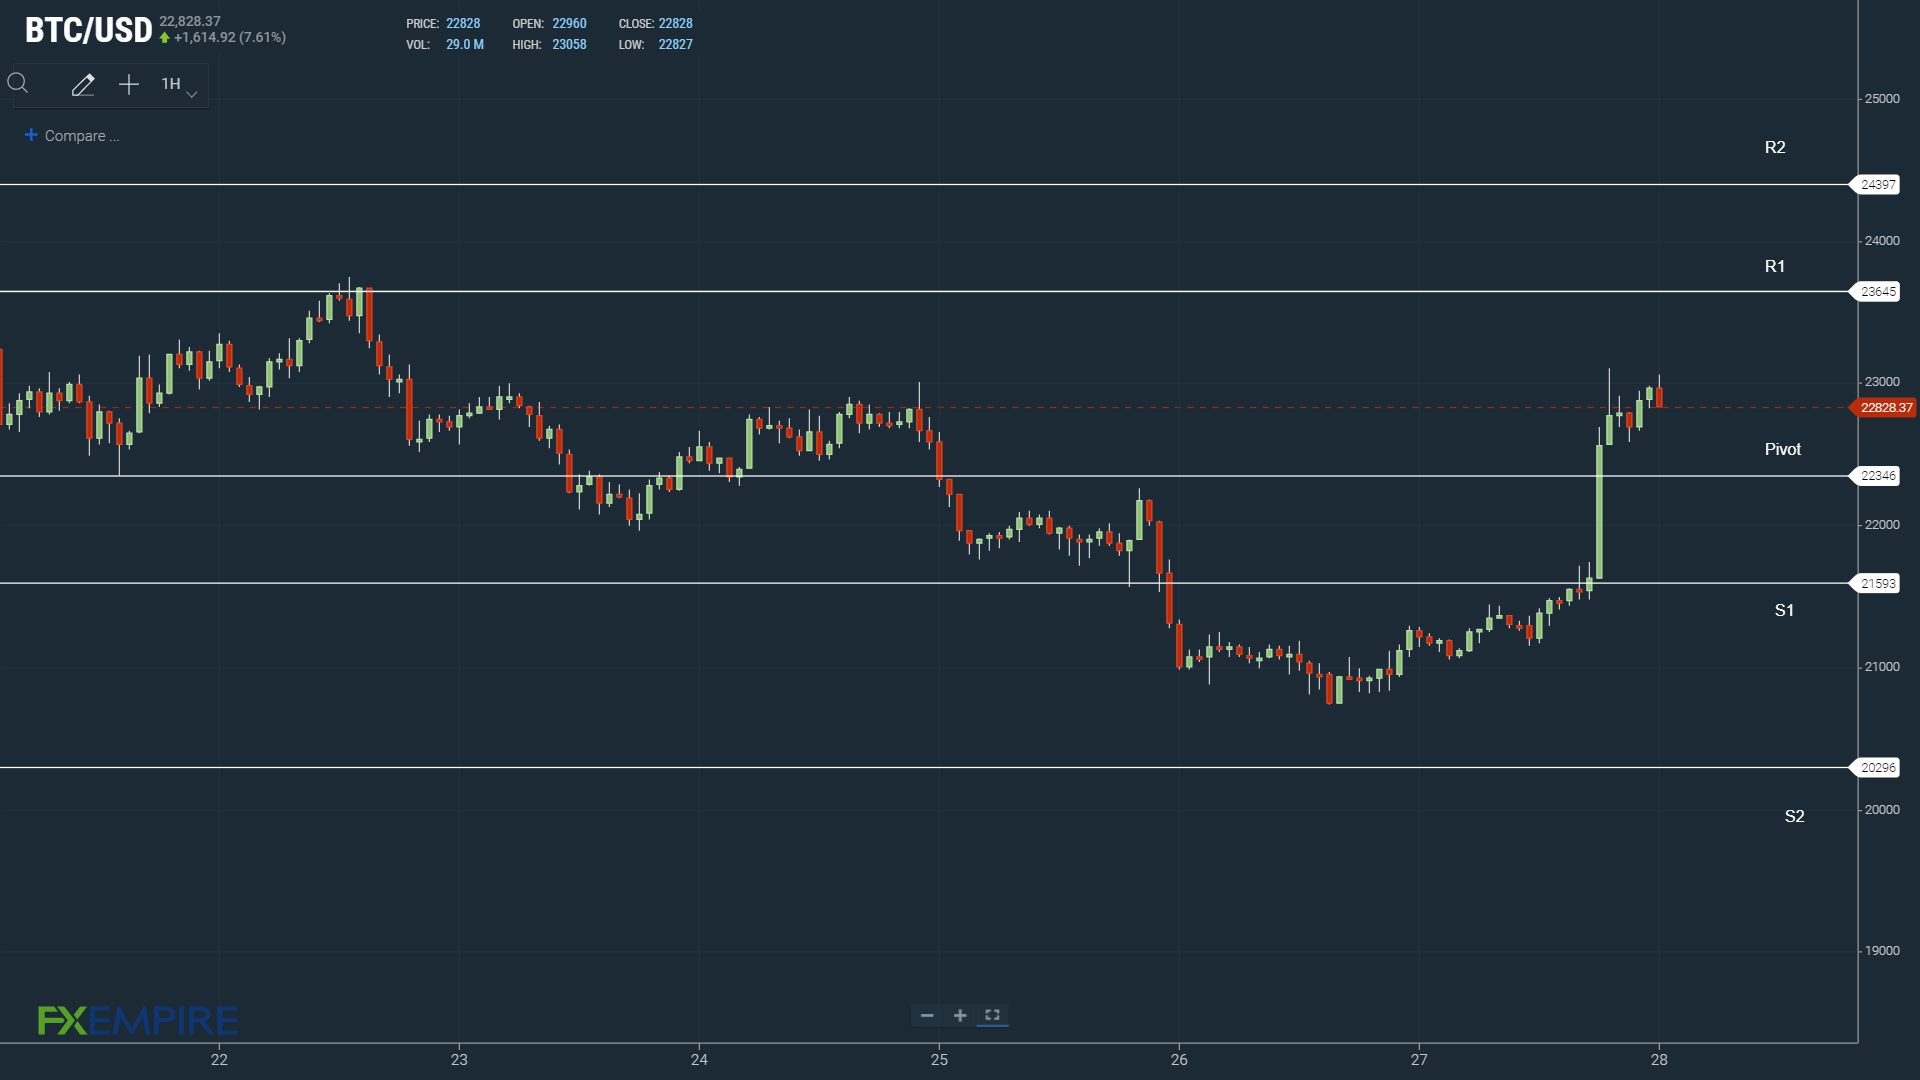Screen dimensions: 1920x1080
Task: Click the 24397 R2 price label
Action: [1875, 185]
